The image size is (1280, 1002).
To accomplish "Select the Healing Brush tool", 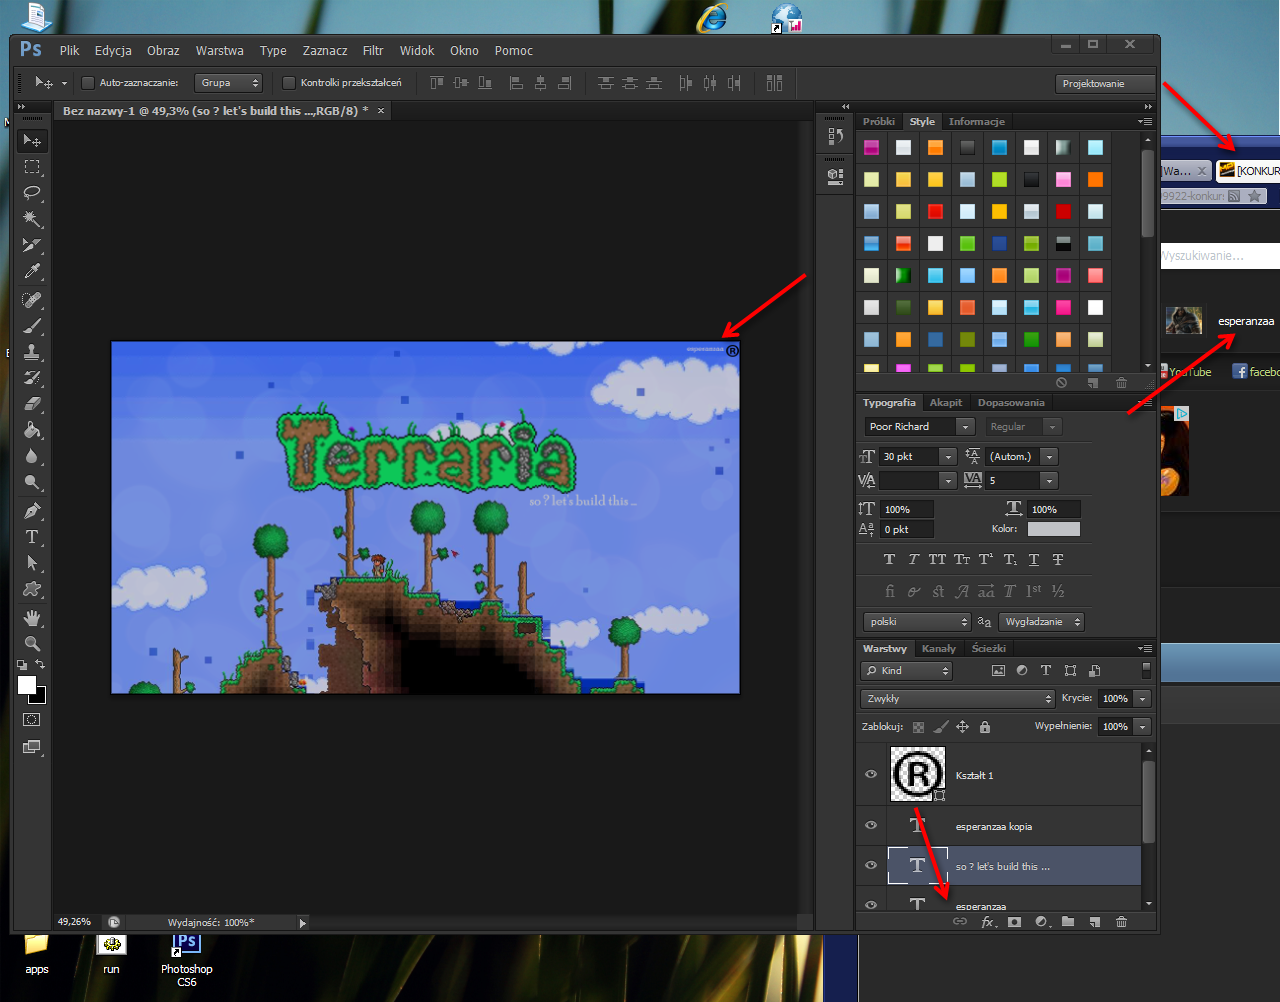I will click(x=33, y=300).
